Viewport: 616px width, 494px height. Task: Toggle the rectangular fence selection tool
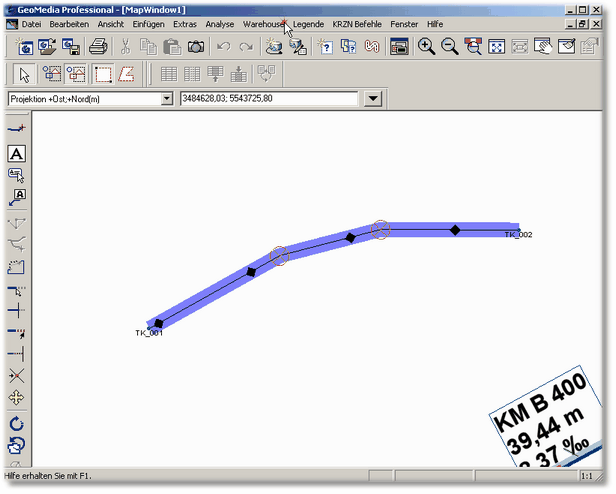pyautogui.click(x=102, y=73)
